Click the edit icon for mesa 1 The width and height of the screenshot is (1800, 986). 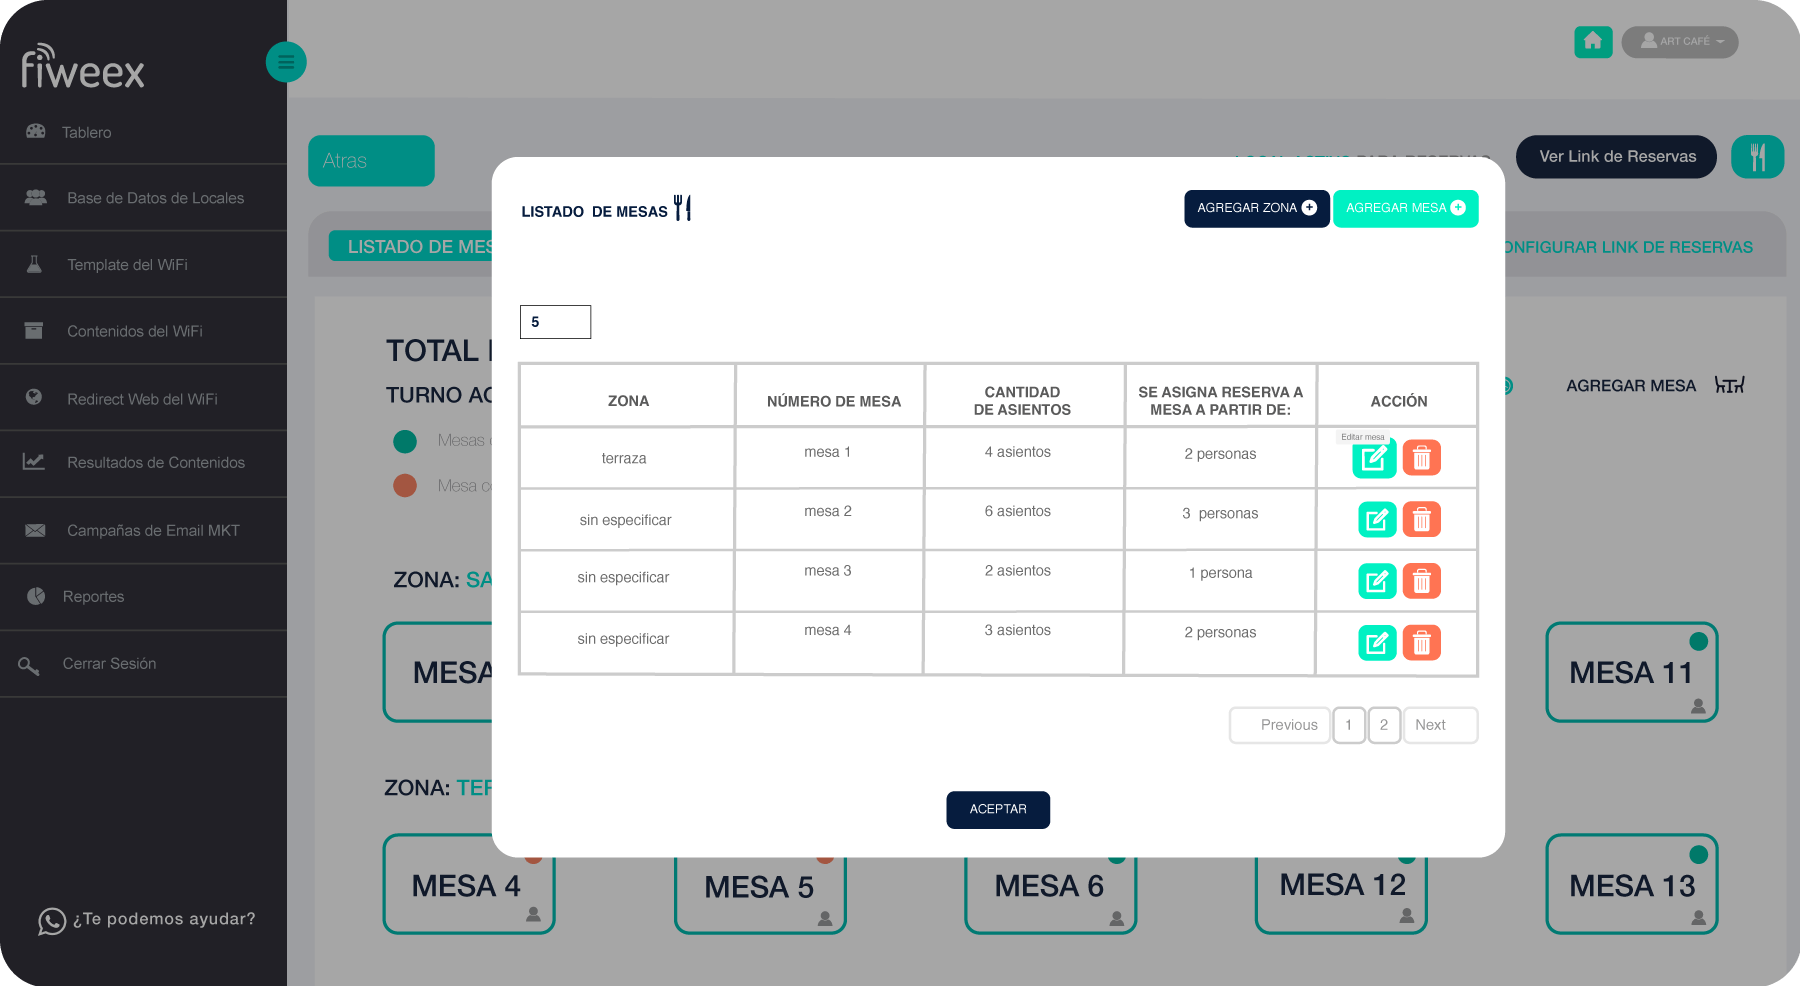1374,459
